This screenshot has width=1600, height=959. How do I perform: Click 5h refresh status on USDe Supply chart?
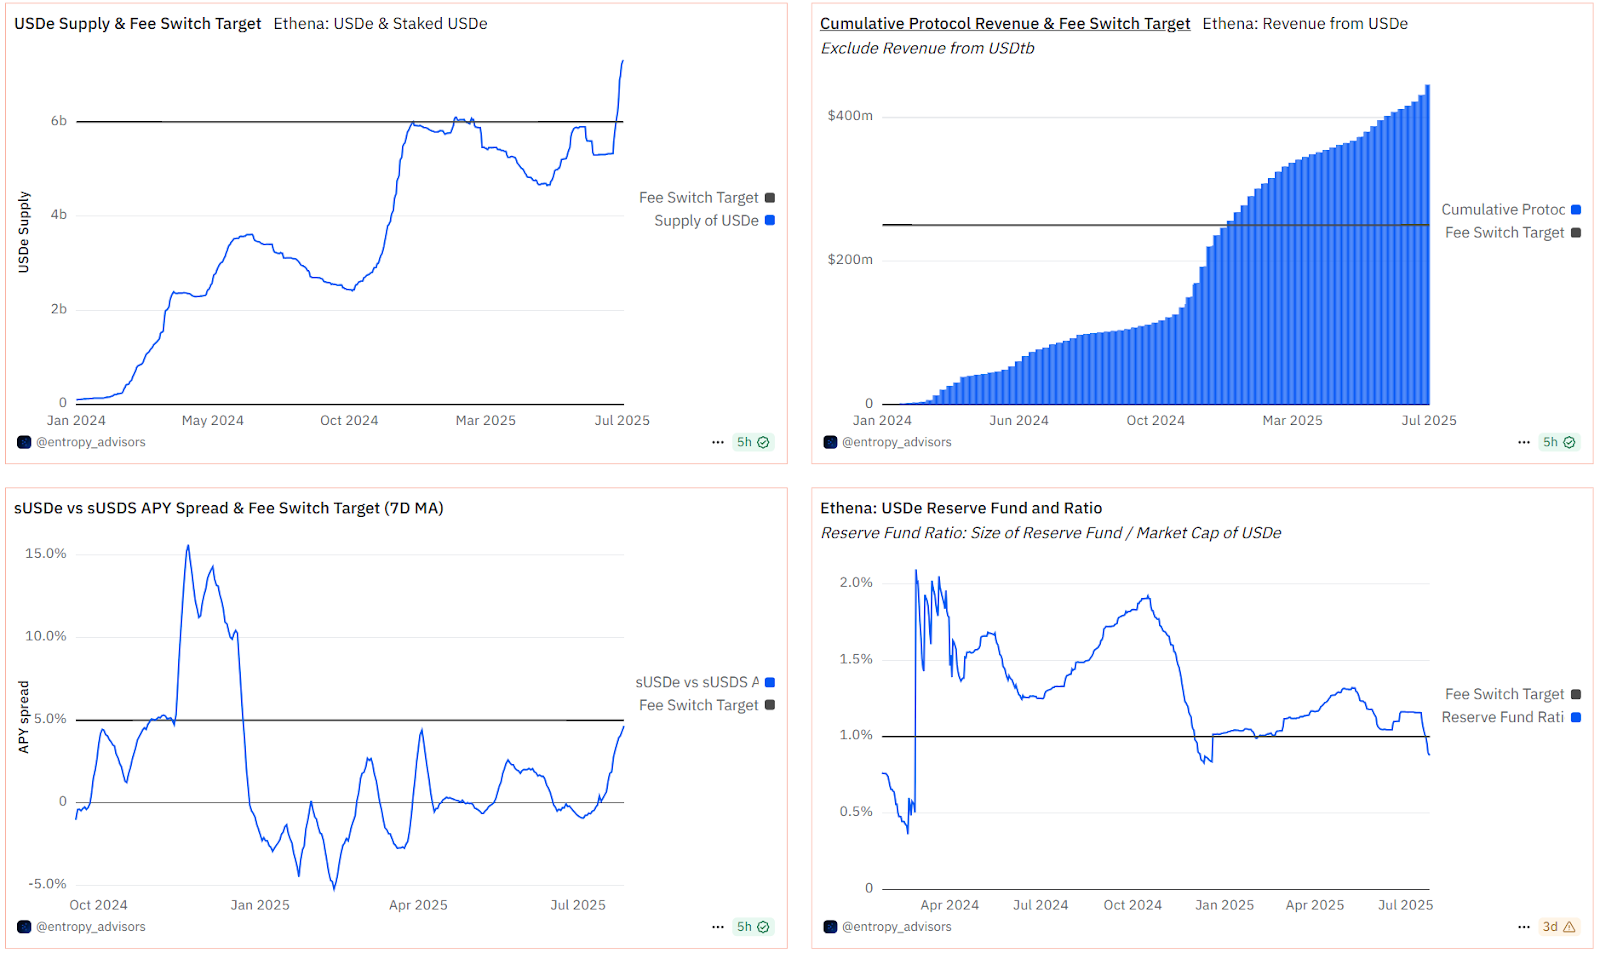pyautogui.click(x=753, y=442)
